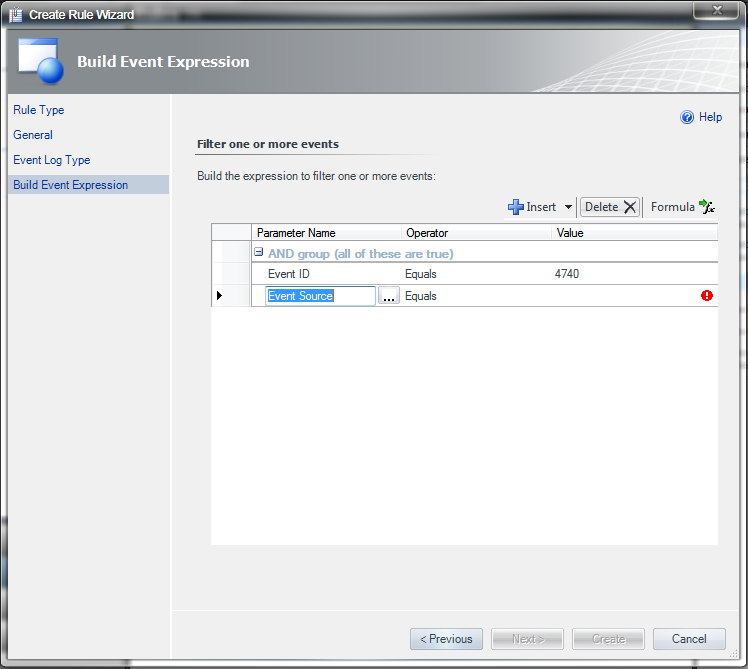This screenshot has width=748, height=669.
Task: Select the 4740 value cell
Action: (567, 274)
